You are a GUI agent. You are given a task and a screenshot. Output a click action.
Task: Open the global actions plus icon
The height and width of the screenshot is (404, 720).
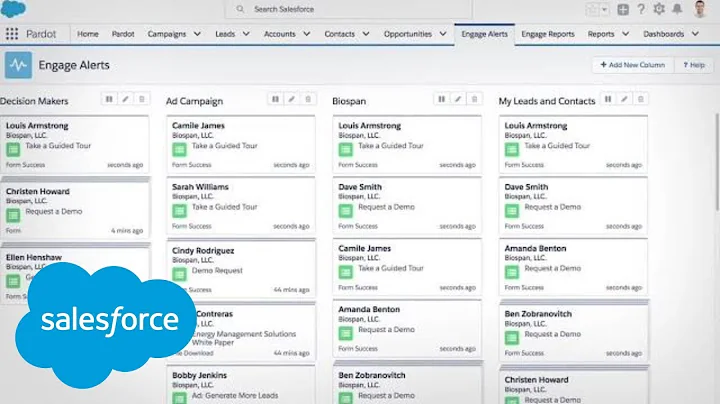pyautogui.click(x=623, y=9)
